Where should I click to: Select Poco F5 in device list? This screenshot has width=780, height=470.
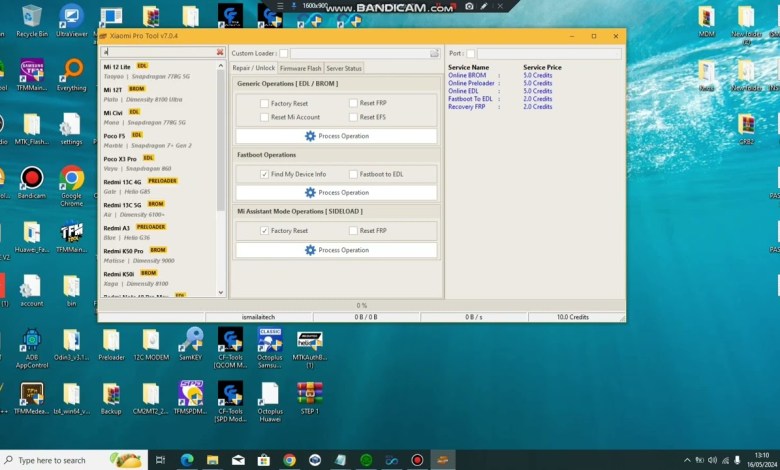[159, 140]
